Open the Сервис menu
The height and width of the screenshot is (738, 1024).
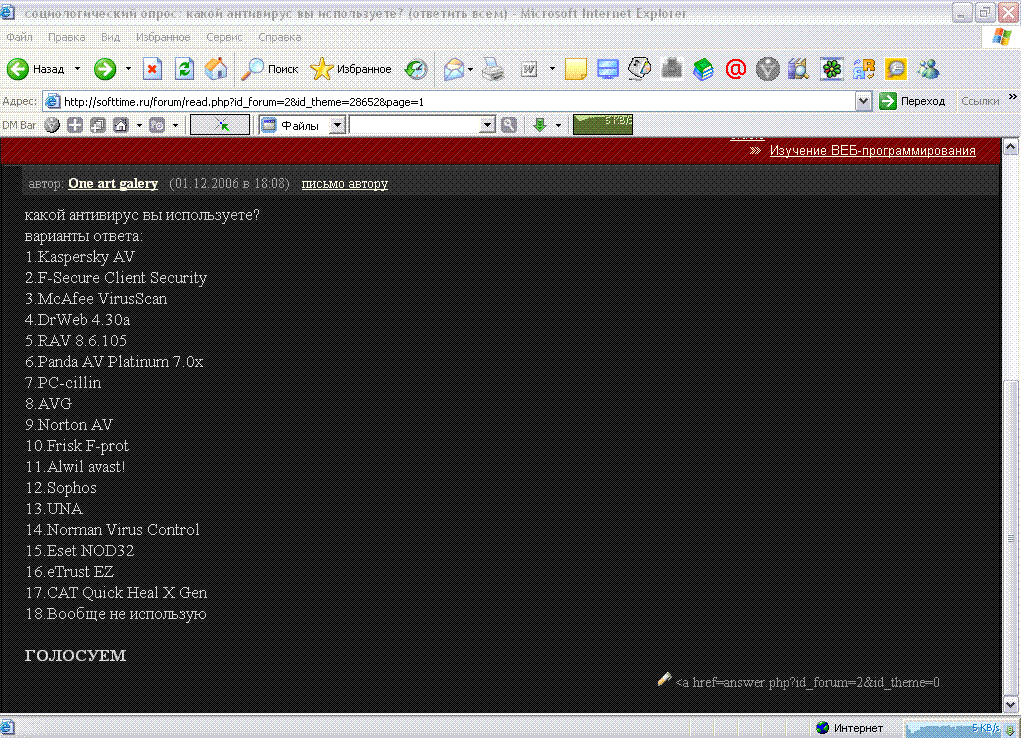[x=224, y=37]
